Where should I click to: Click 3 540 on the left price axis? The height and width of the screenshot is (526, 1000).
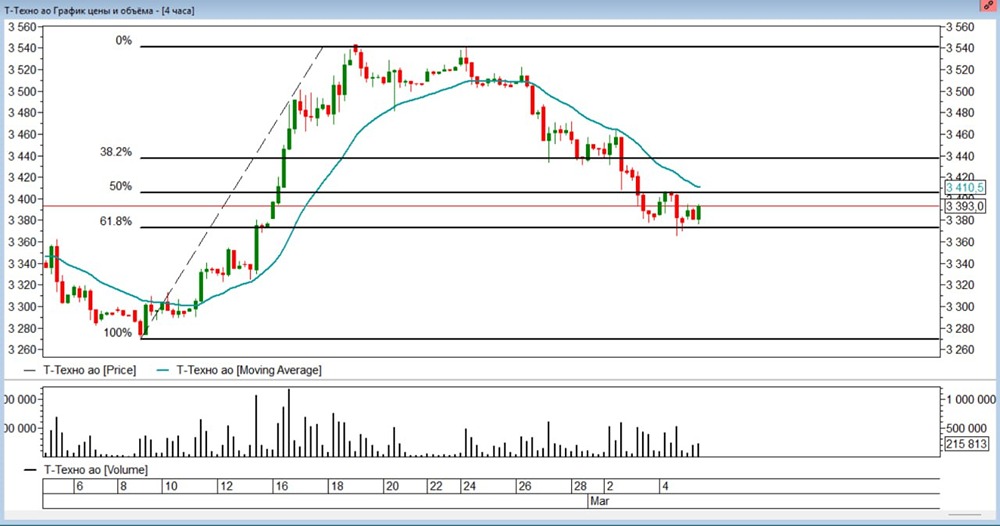[22, 48]
